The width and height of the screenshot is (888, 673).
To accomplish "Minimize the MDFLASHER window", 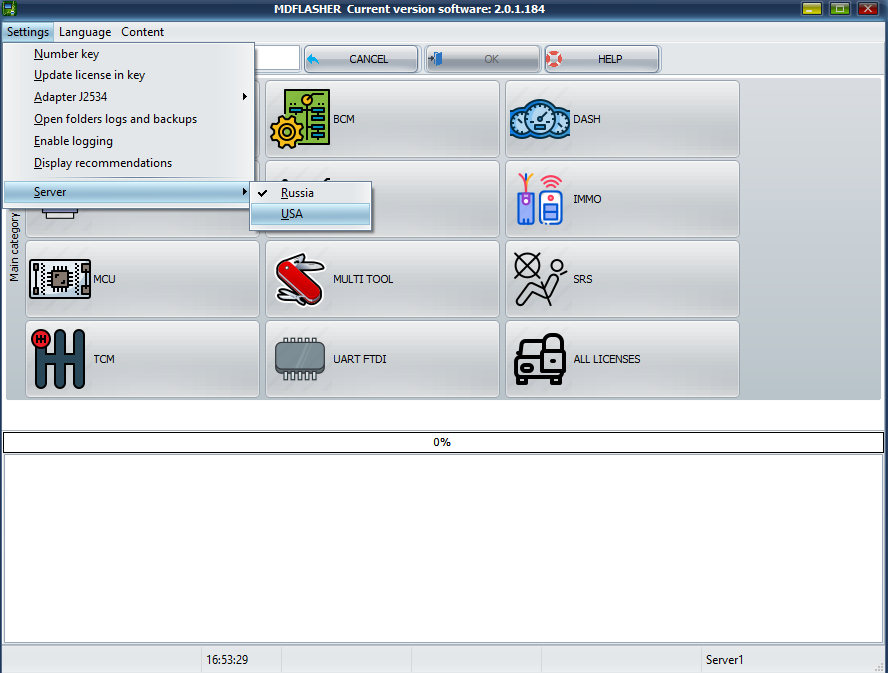I will point(812,8).
